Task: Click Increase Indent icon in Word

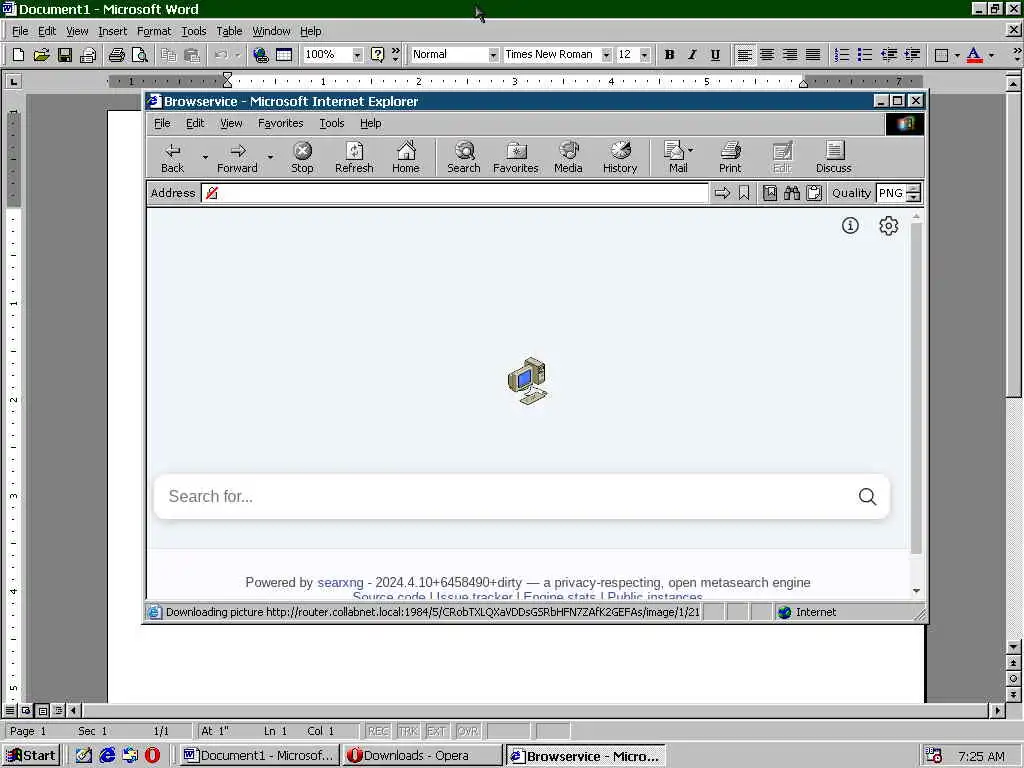Action: (x=912, y=55)
